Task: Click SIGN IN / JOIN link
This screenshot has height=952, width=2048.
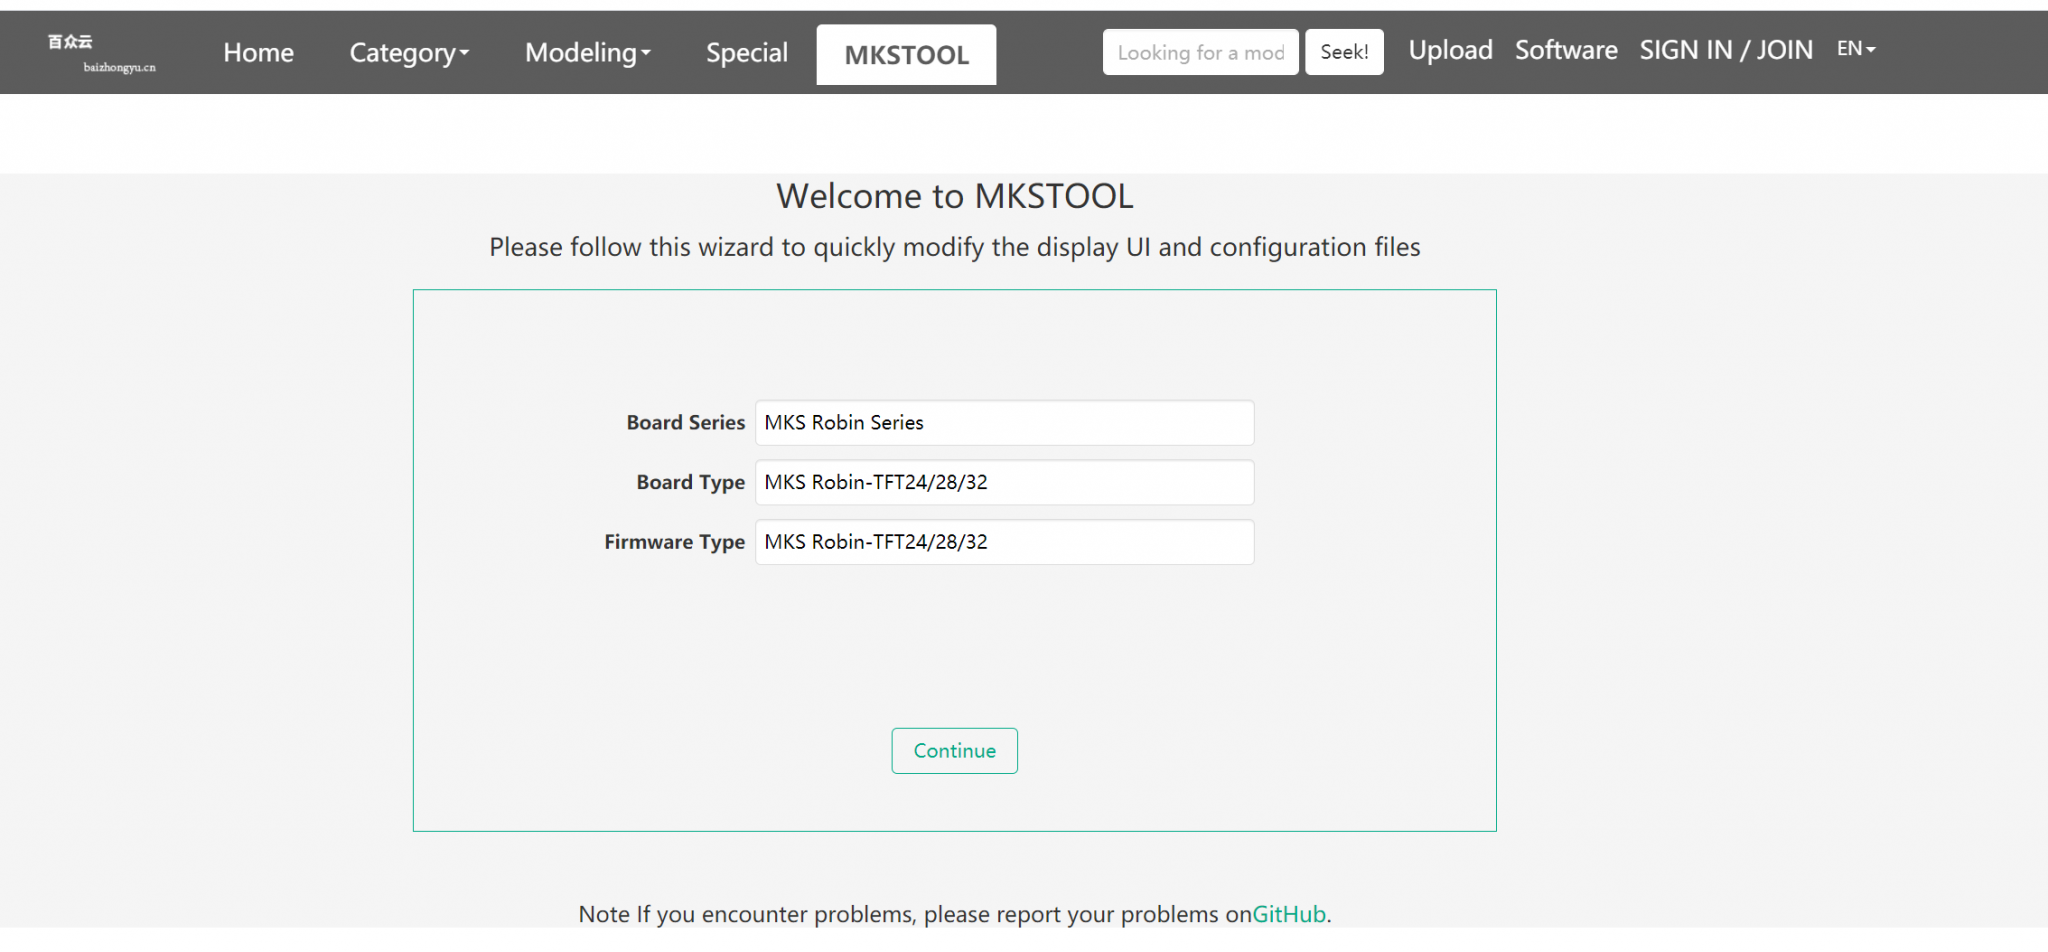Action: coord(1726,50)
